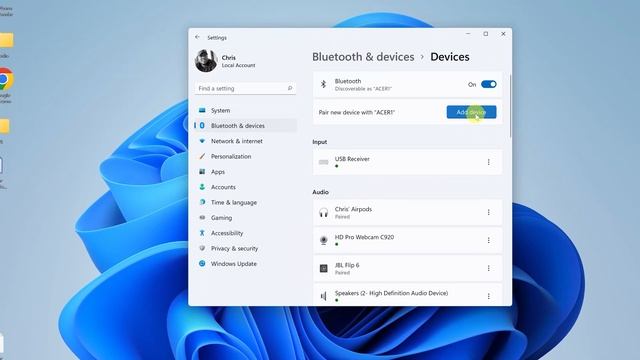Image resolution: width=640 pixels, height=360 pixels.
Task: Open the Accounts category
Action: (245, 187)
